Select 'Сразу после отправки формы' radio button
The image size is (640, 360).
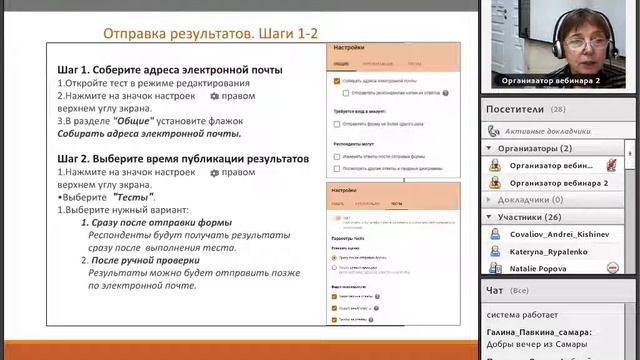[334, 258]
